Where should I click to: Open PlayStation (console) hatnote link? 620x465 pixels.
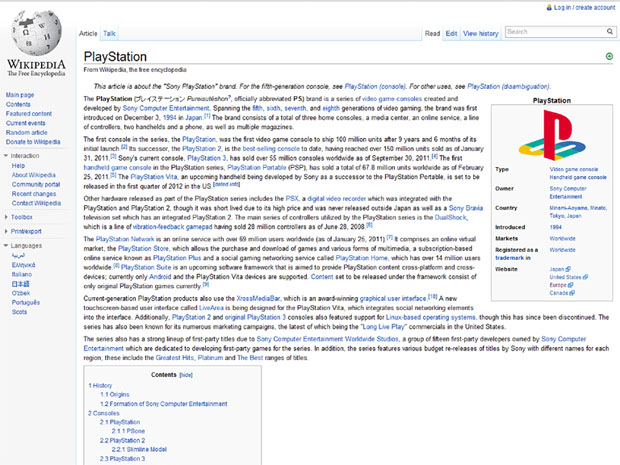pos(375,86)
